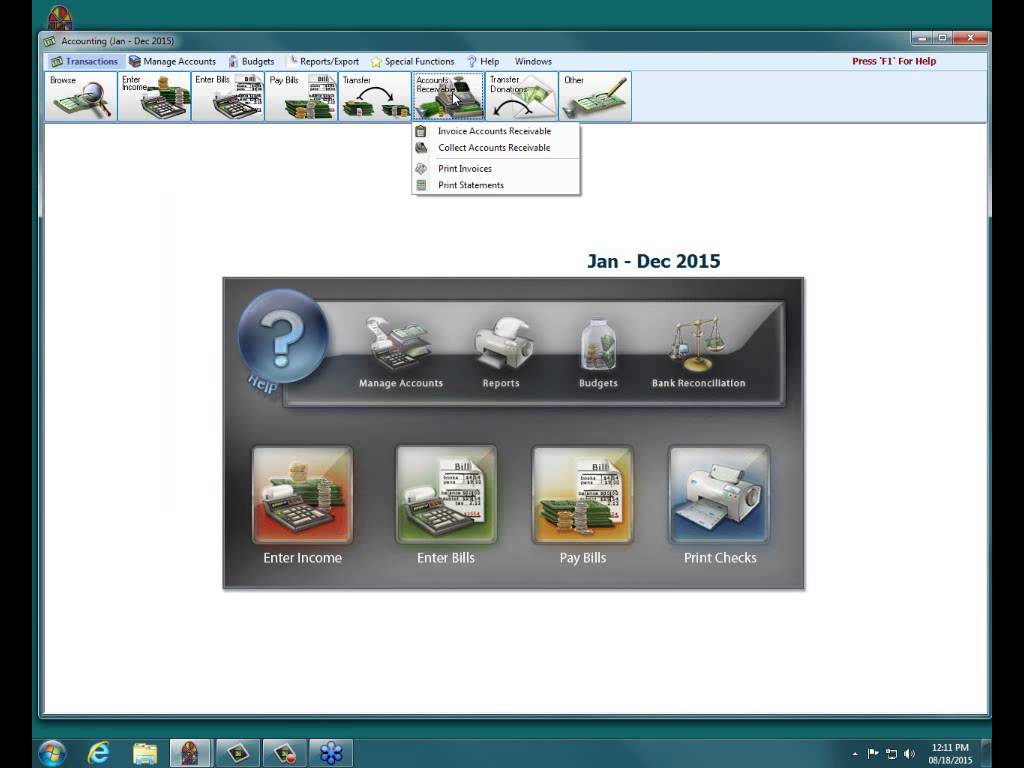This screenshot has width=1024, height=768.
Task: Select the Browse toolbar icon
Action: tap(79, 96)
